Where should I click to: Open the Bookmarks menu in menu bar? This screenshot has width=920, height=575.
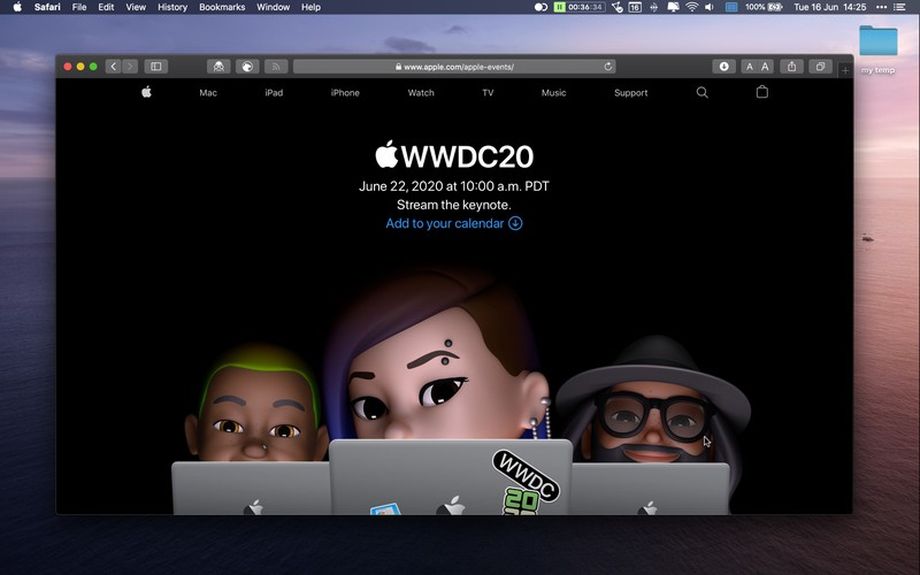(222, 7)
